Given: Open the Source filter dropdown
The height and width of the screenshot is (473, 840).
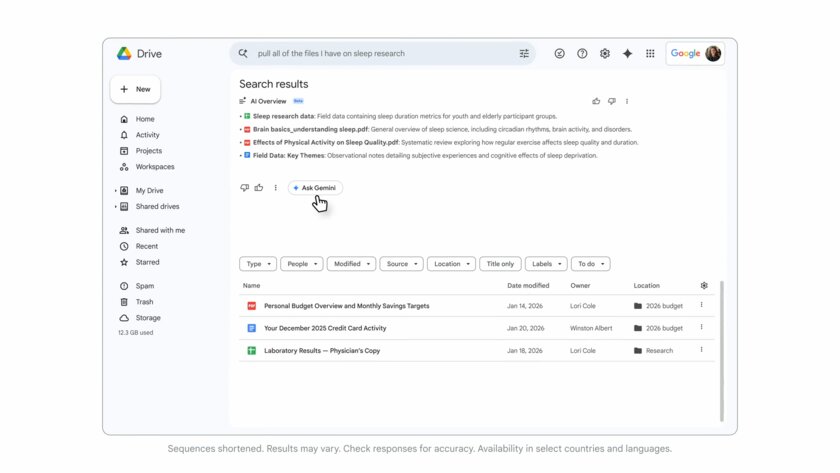Looking at the screenshot, I should [401, 264].
